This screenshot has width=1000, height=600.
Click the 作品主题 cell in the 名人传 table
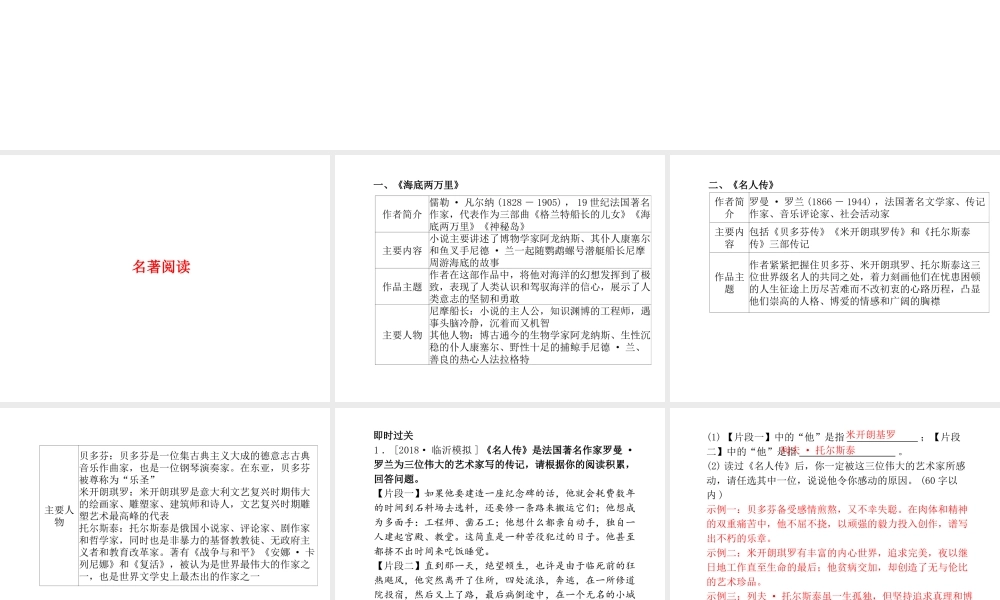click(x=729, y=282)
